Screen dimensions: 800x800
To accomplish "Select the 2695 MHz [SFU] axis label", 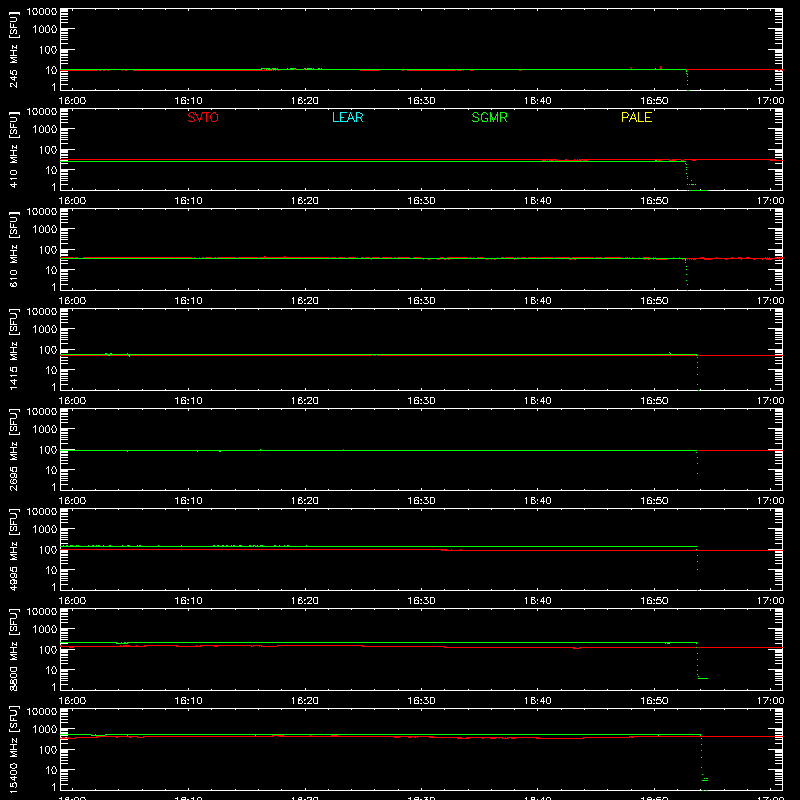I will click(13, 449).
